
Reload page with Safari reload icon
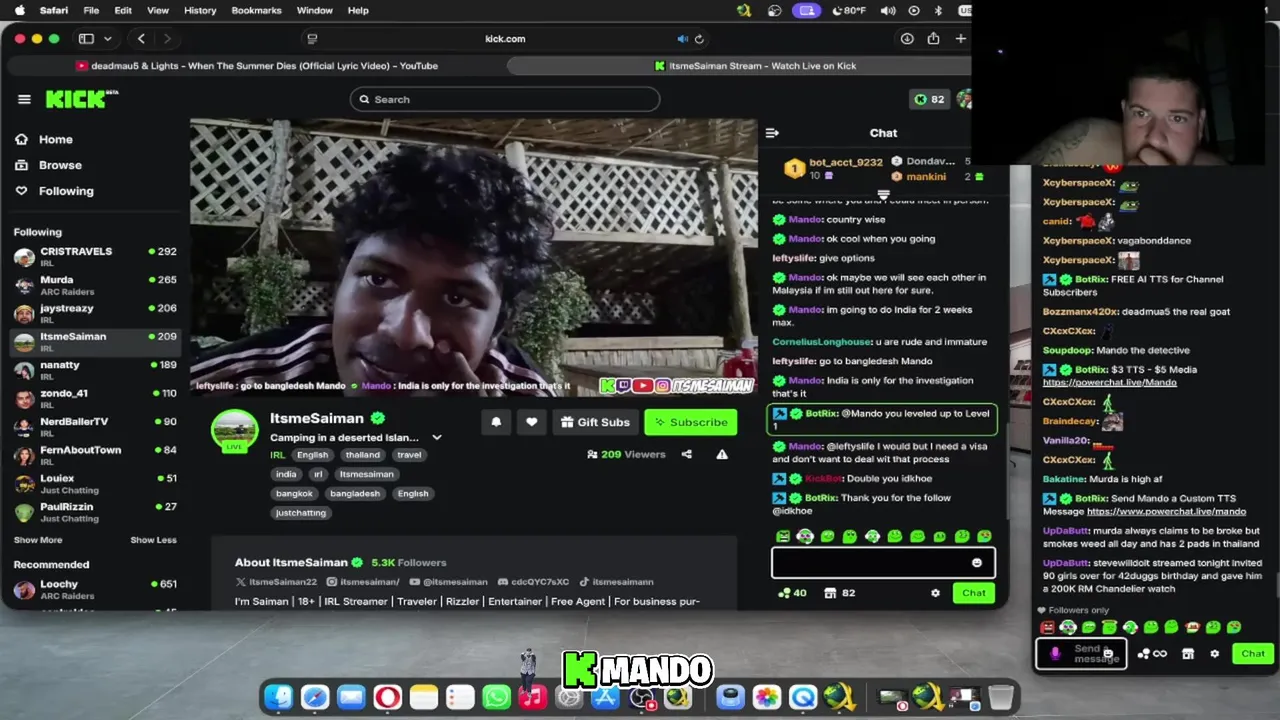pos(699,39)
